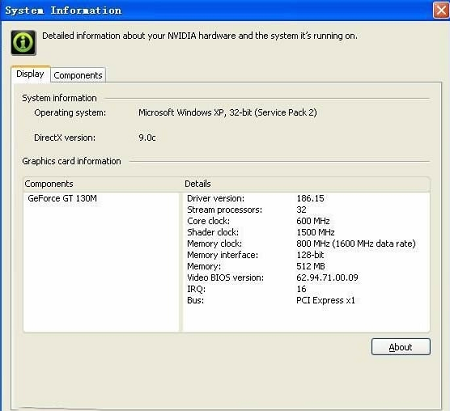Image resolution: width=450 pixels, height=411 pixels.
Task: Click the Components column header
Action: click(x=102, y=184)
